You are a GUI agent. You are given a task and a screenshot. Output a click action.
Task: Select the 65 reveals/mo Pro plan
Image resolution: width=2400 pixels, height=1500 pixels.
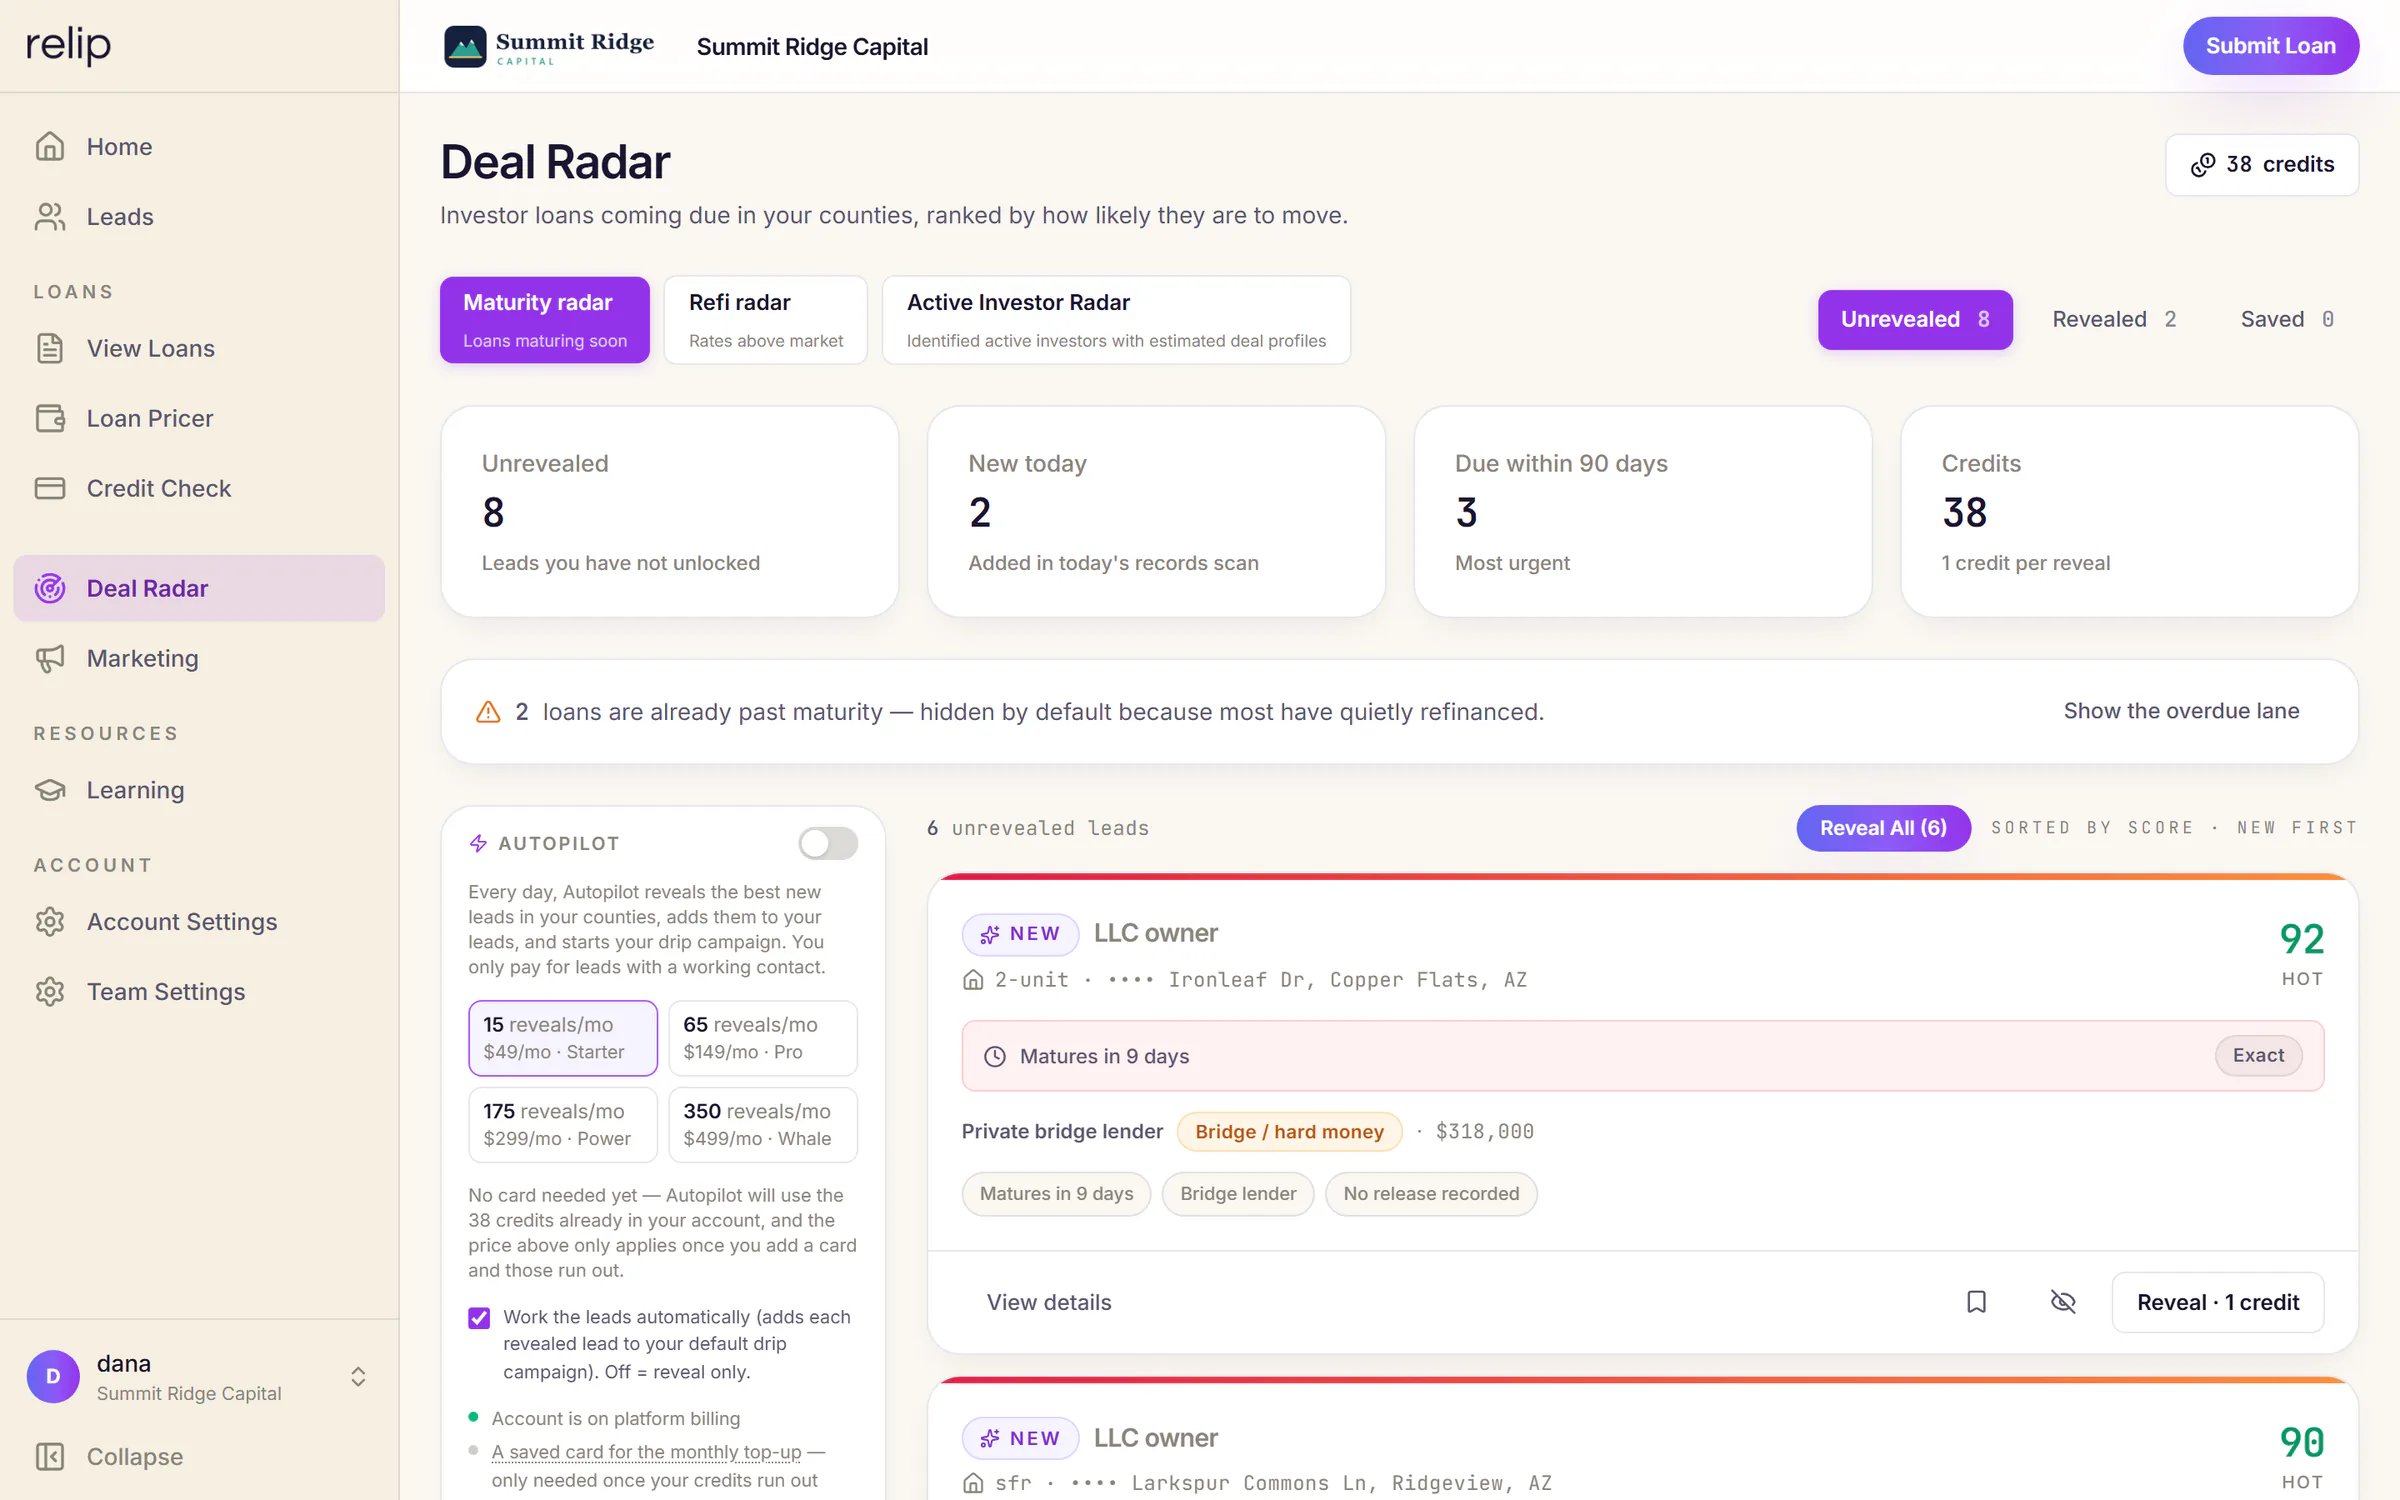pos(763,1038)
